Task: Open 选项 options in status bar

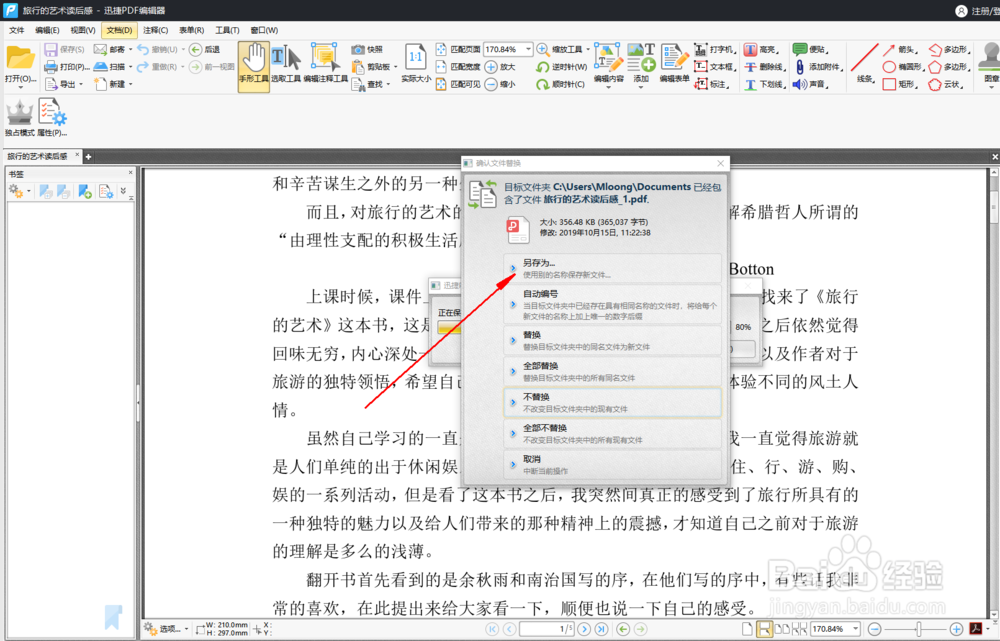Action: pos(166,629)
